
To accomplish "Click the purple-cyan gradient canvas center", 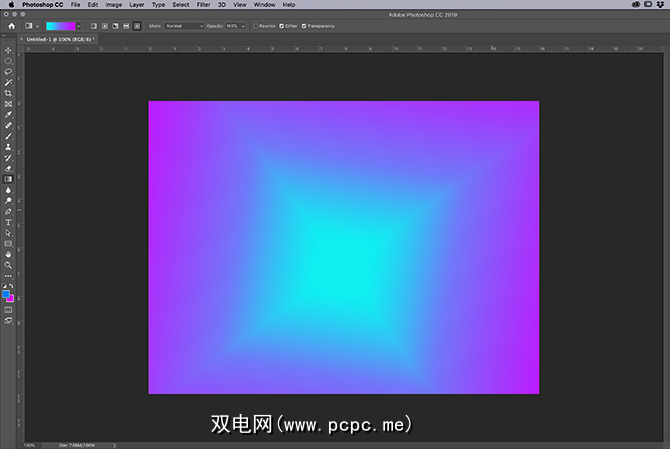I will click(343, 247).
